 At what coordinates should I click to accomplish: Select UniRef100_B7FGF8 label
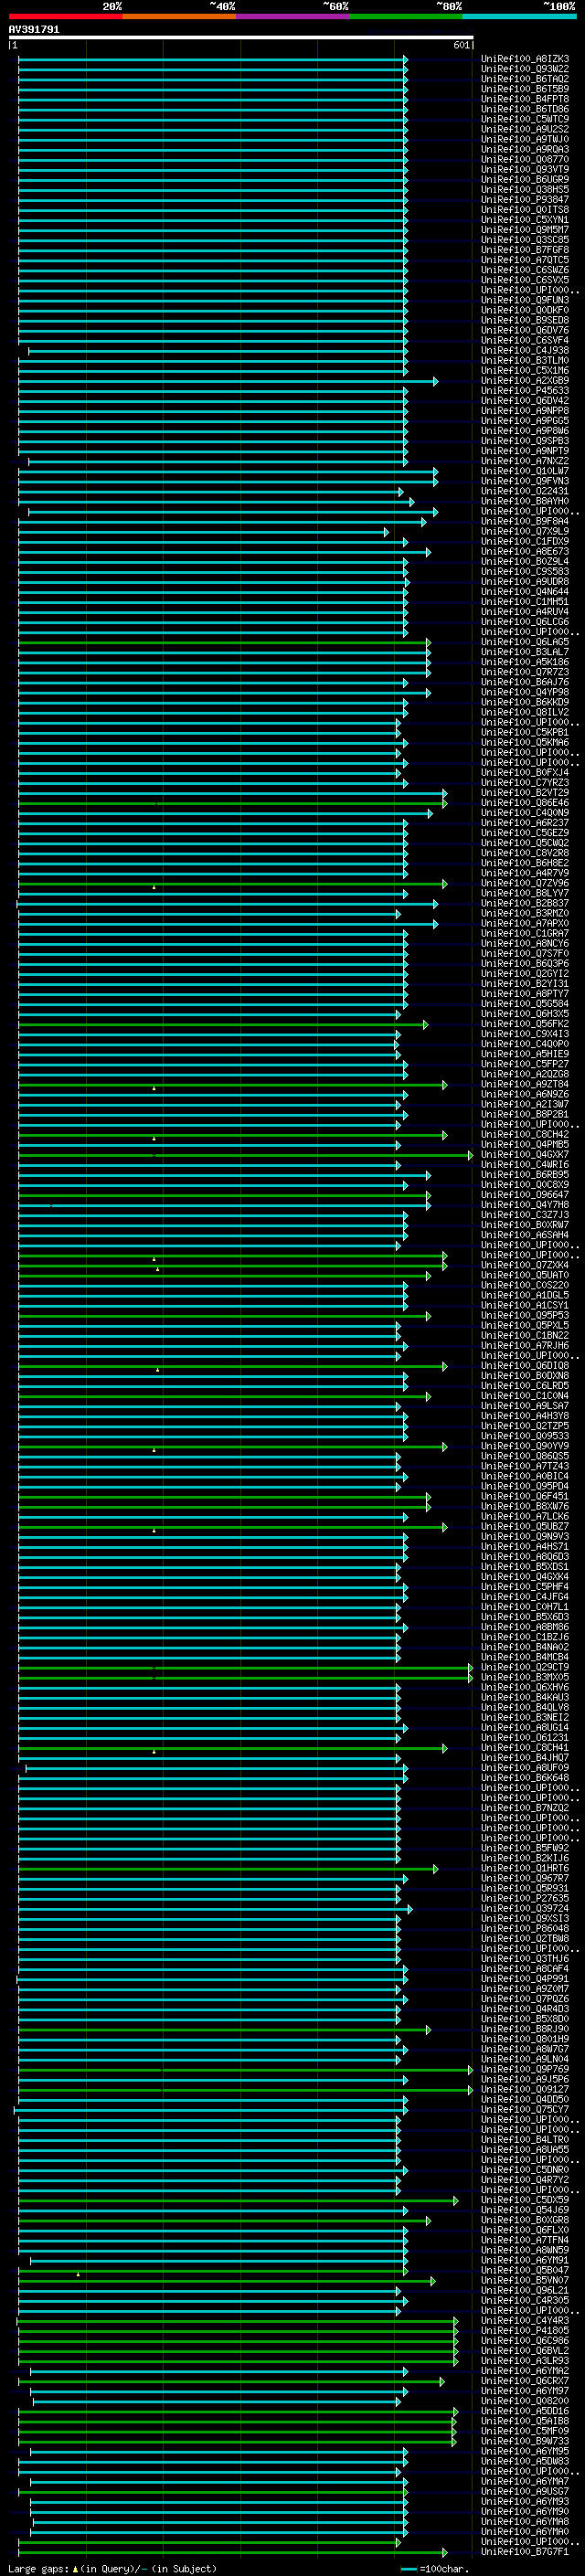click(524, 250)
